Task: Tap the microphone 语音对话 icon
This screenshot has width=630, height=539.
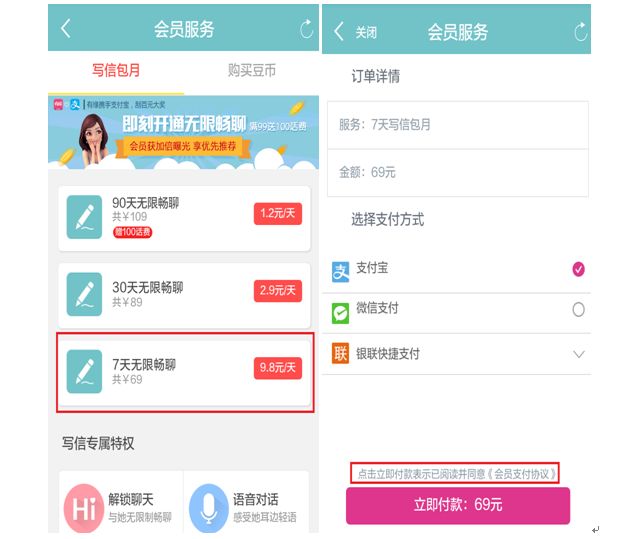Action: [x=209, y=508]
